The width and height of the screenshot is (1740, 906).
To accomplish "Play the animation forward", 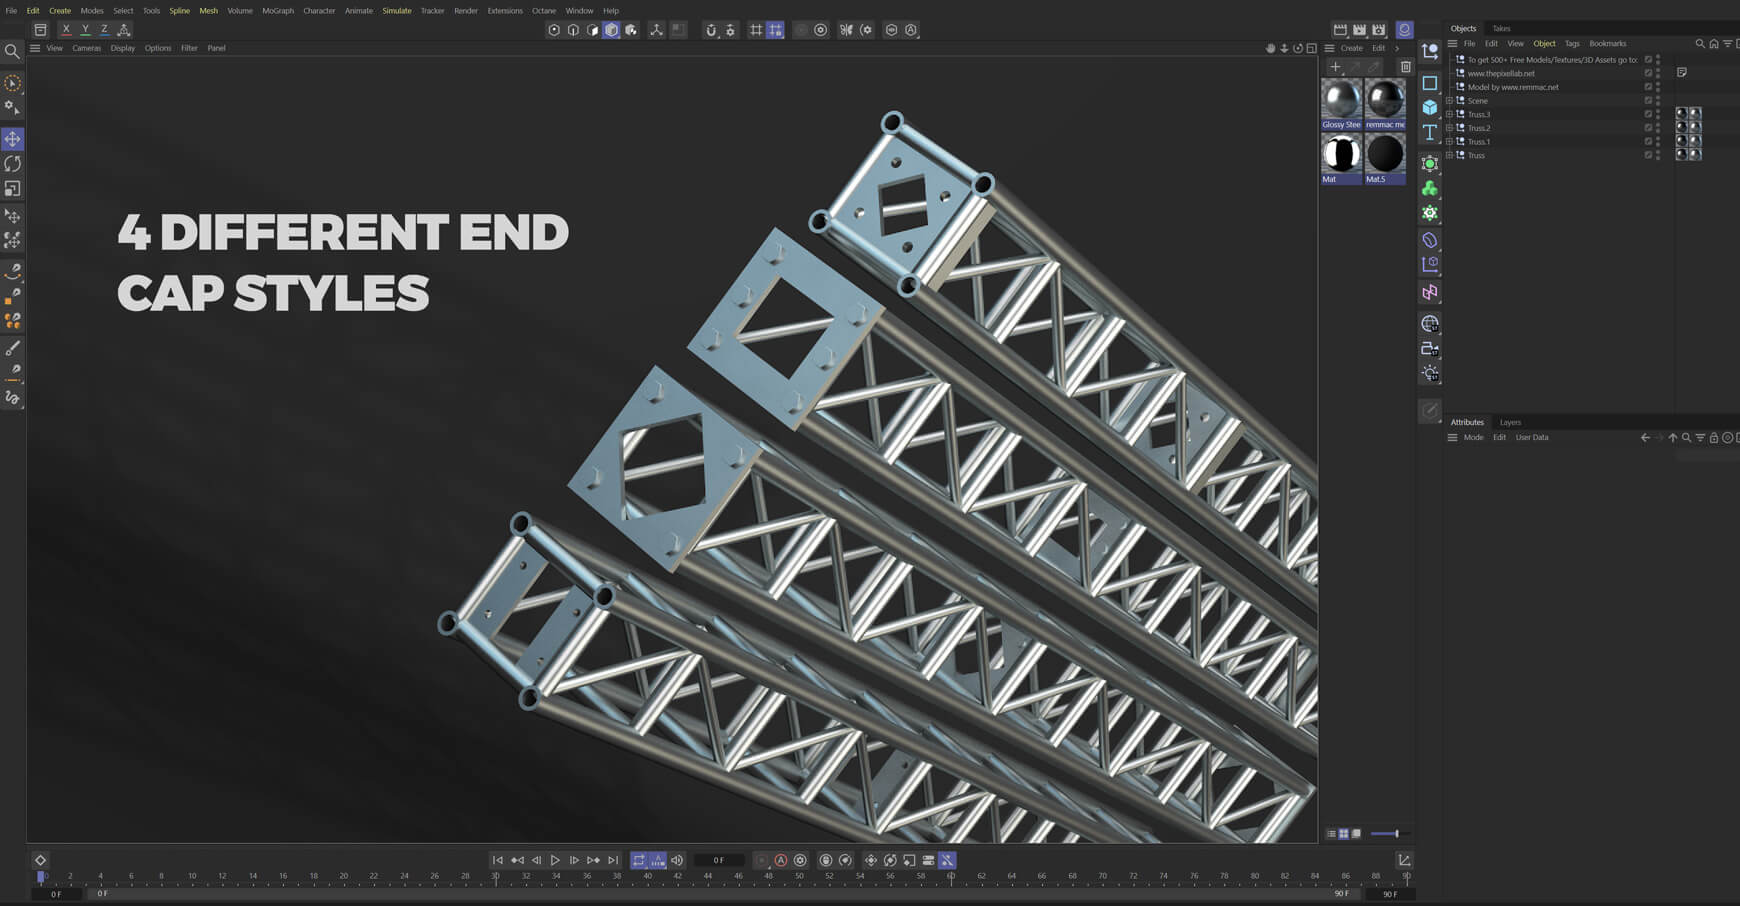I will [x=555, y=860].
